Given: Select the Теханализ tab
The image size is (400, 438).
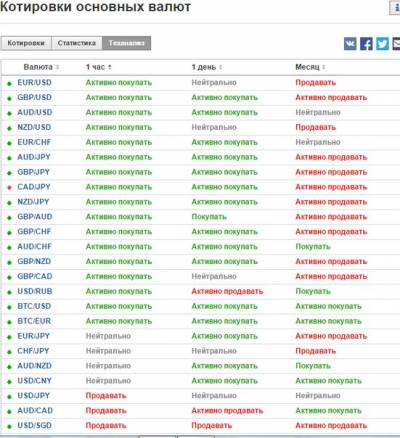Looking at the screenshot, I should [127, 43].
